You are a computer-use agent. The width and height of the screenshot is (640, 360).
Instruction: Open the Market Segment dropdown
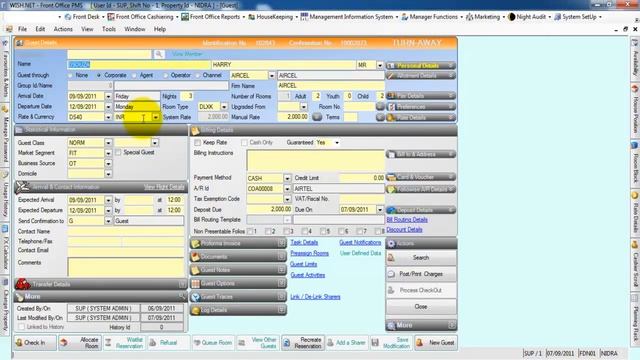click(108, 153)
